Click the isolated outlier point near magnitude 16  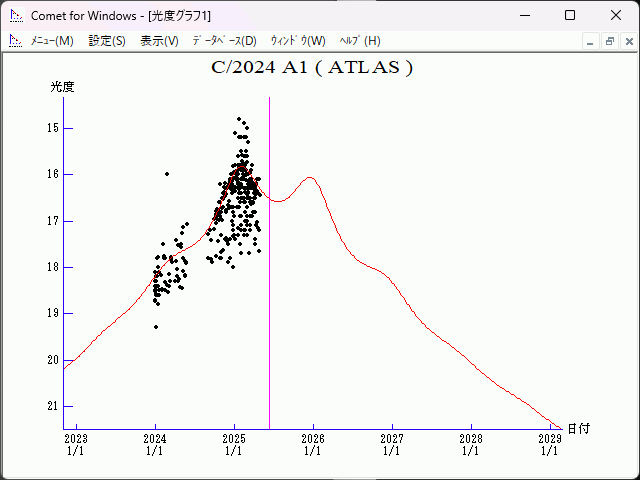click(x=167, y=174)
